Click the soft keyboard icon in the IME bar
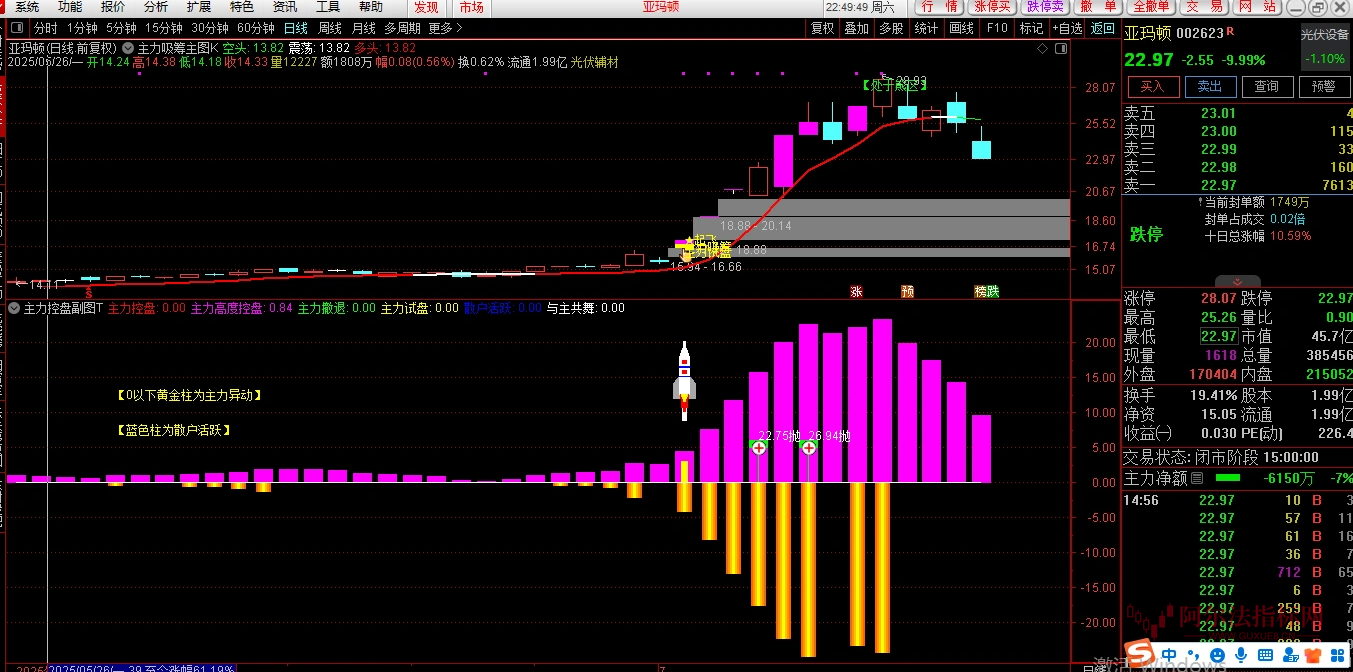The image size is (1353, 672). (x=1267, y=654)
